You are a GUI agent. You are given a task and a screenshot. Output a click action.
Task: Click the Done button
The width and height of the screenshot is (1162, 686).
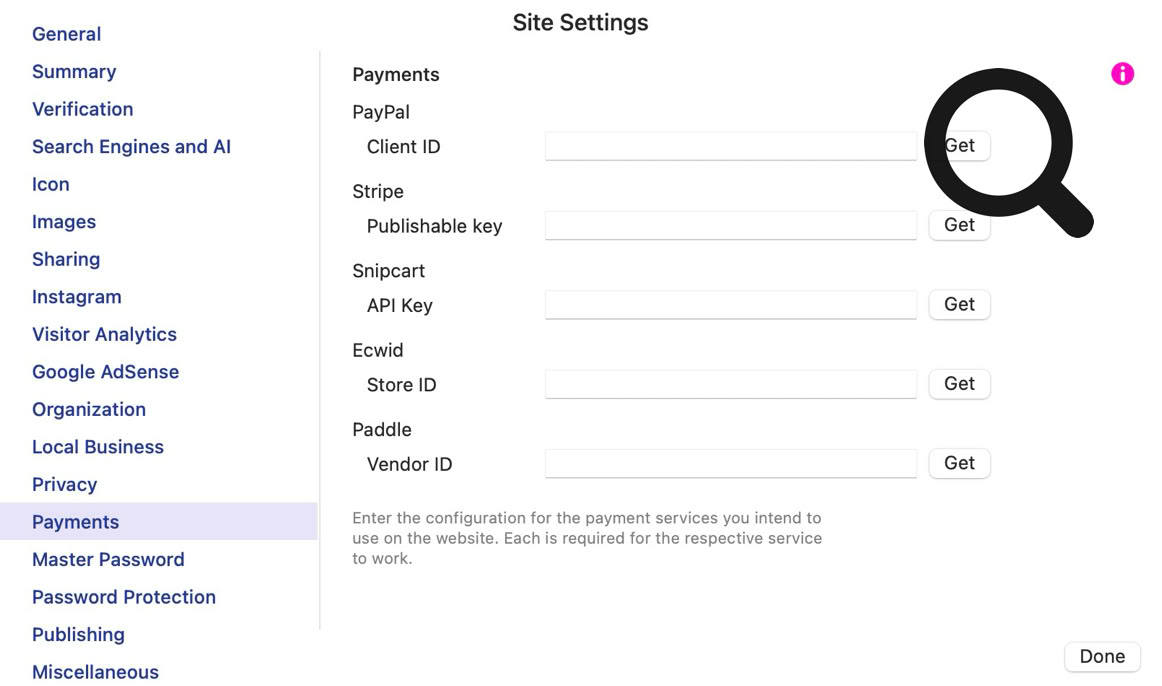(1102, 656)
